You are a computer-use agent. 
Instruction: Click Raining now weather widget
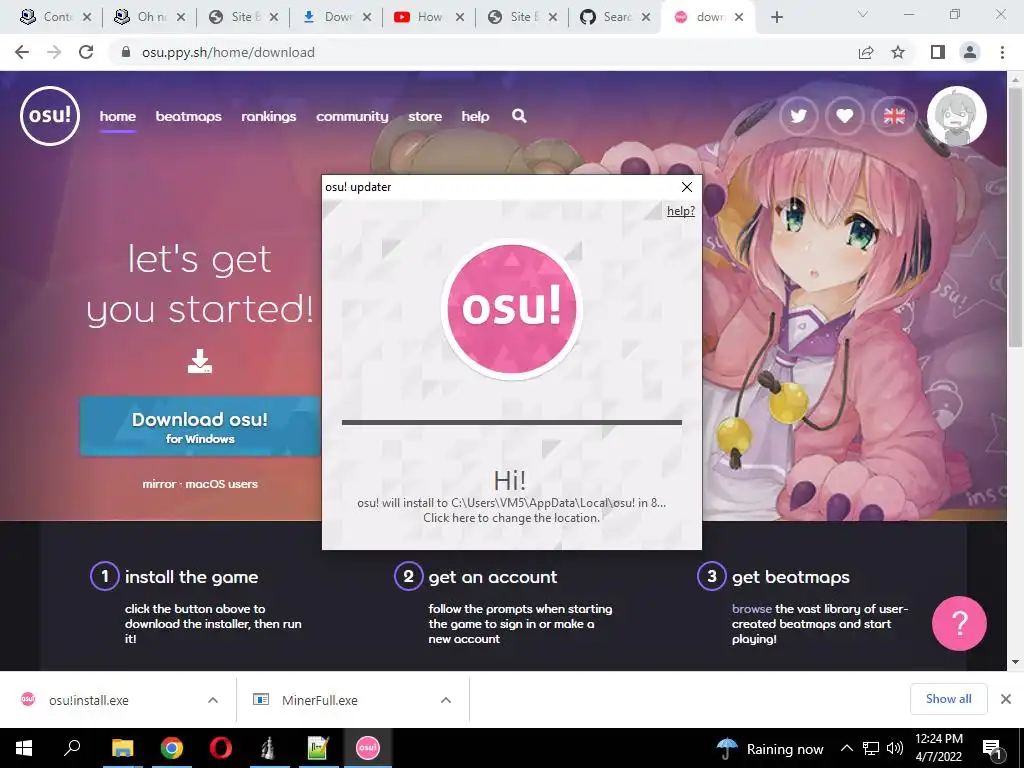coord(770,749)
